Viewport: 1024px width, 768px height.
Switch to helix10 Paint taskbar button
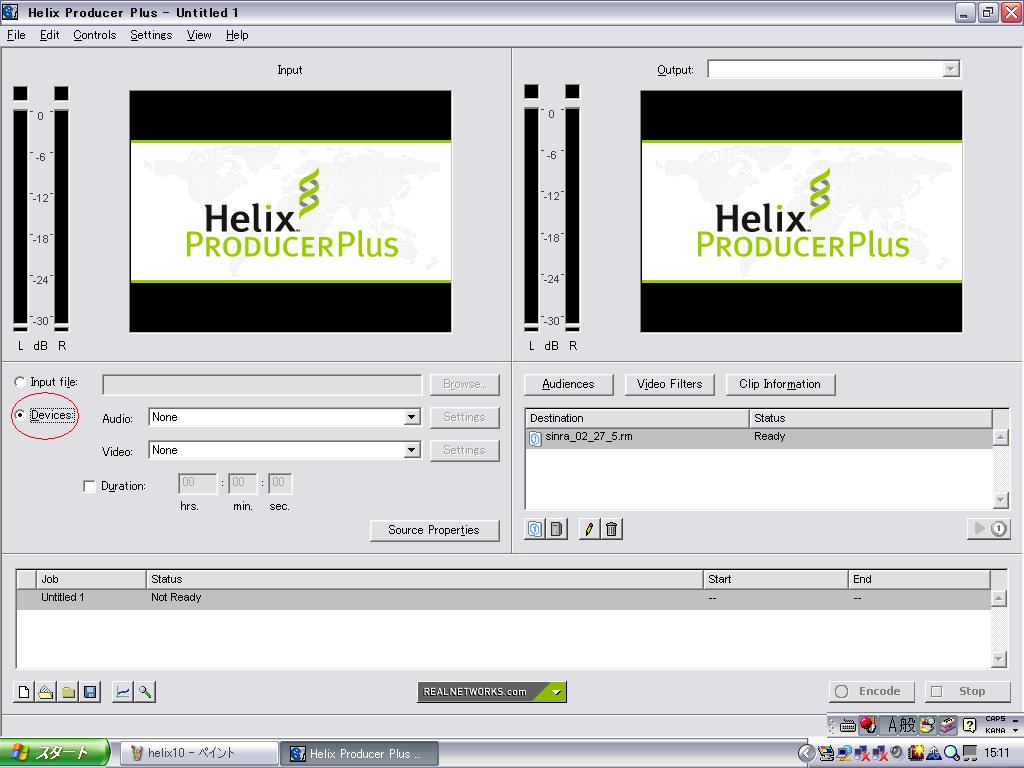click(199, 754)
